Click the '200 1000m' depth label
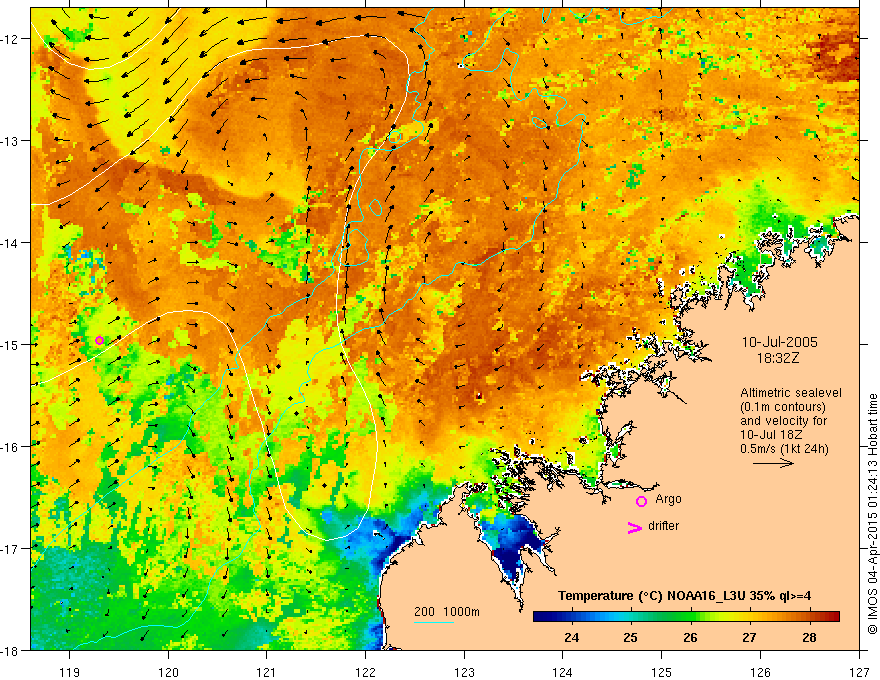Viewport: 880px width, 680px height. click(x=447, y=612)
